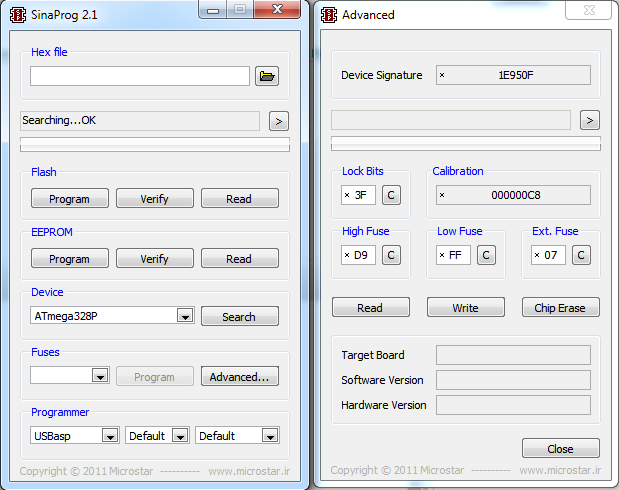This screenshot has width=619, height=490.
Task: Click the High Fuse value field
Action: tap(358, 255)
